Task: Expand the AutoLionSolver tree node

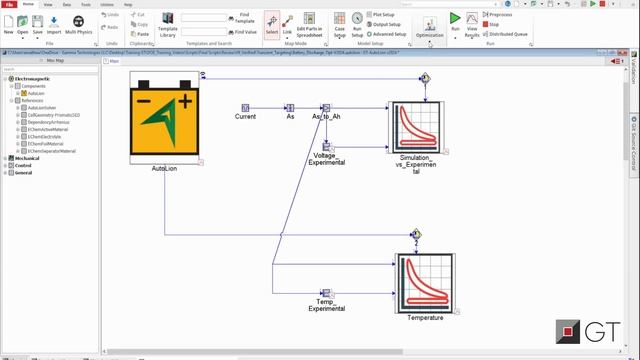Action: tap(18, 108)
